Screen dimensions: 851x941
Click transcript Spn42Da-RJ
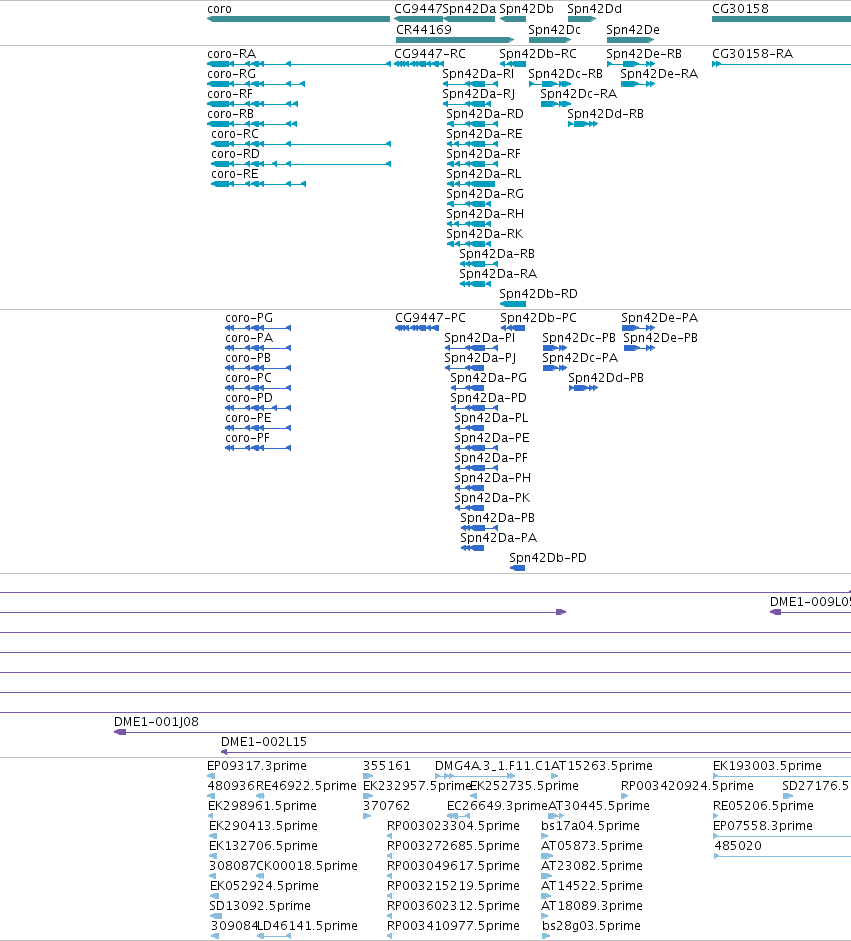click(x=478, y=94)
